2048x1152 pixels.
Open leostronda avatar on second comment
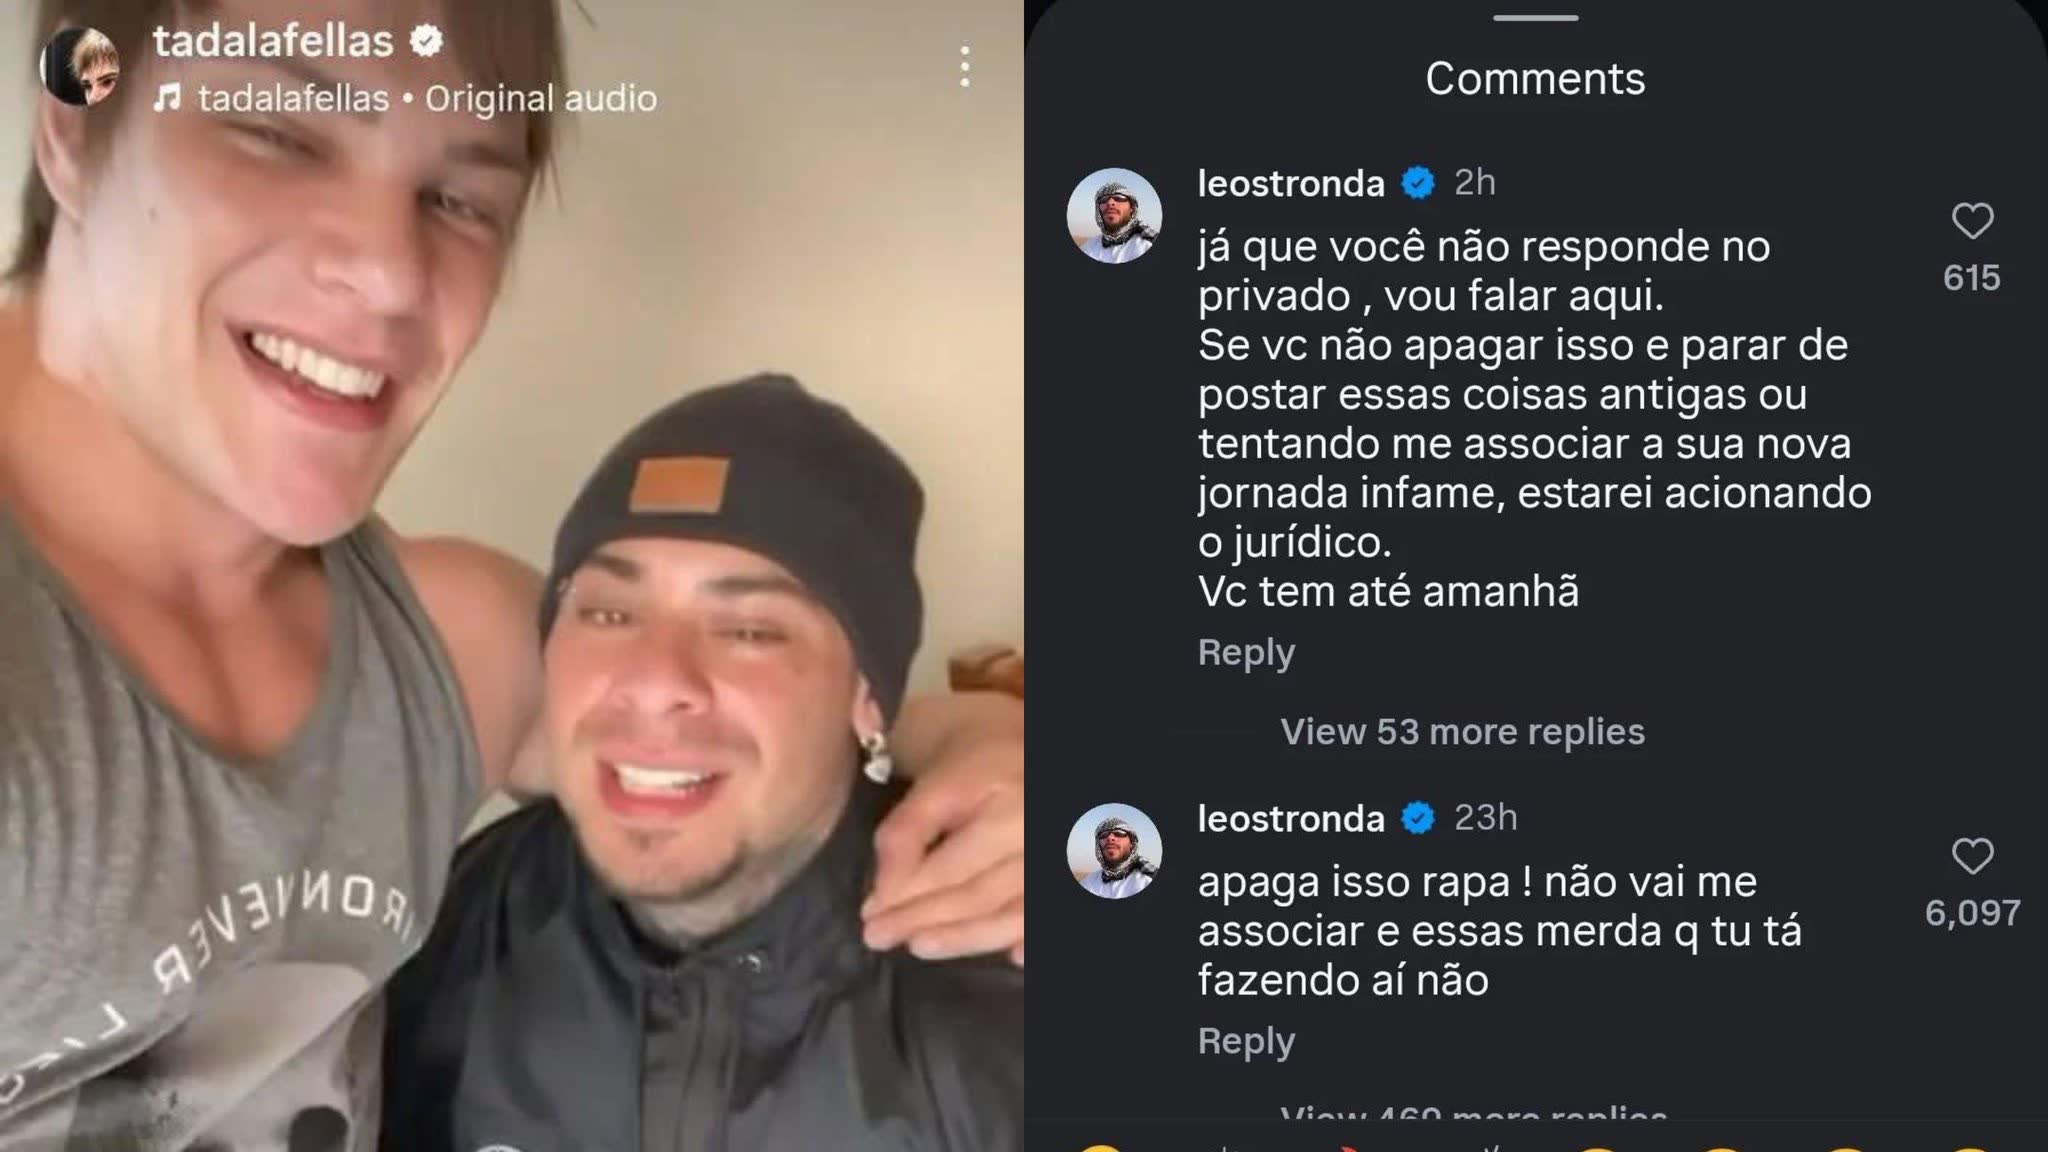coord(1114,850)
